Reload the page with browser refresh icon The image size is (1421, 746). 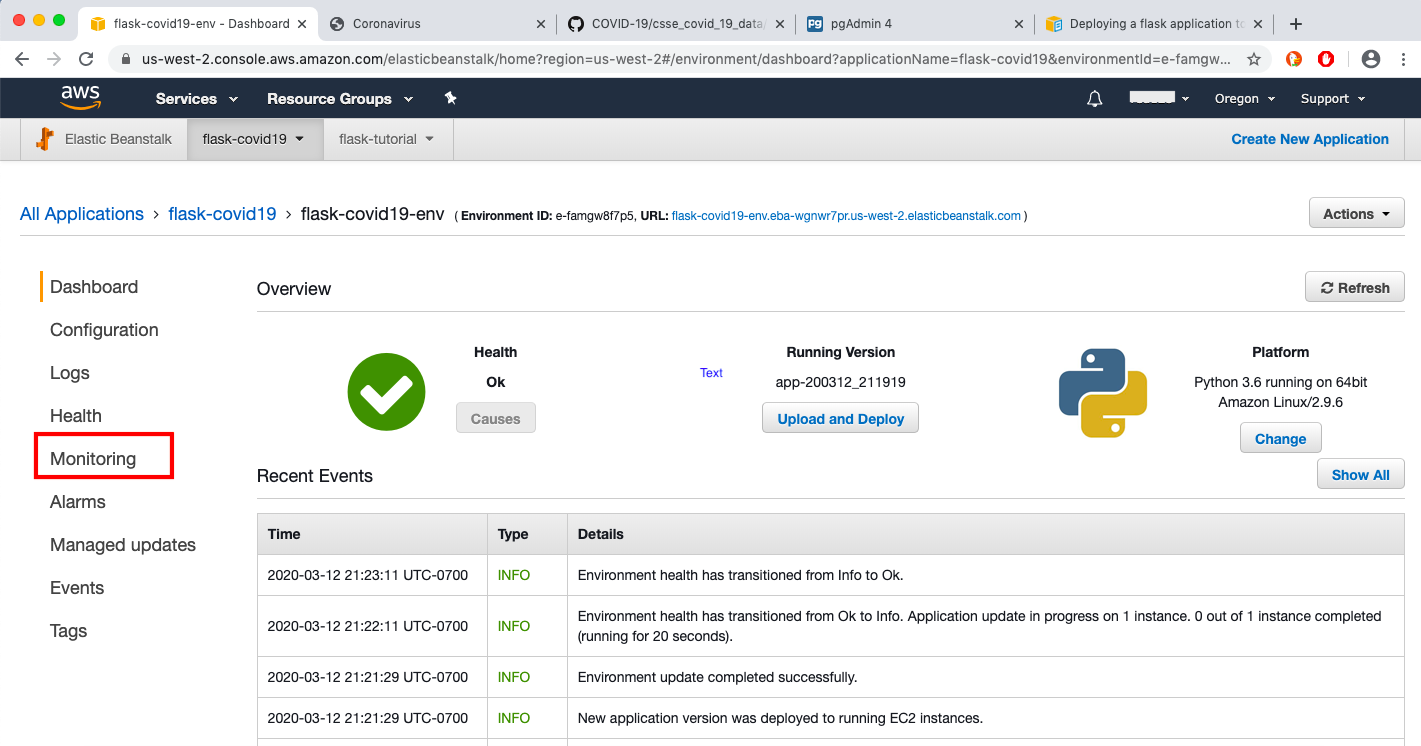point(86,59)
